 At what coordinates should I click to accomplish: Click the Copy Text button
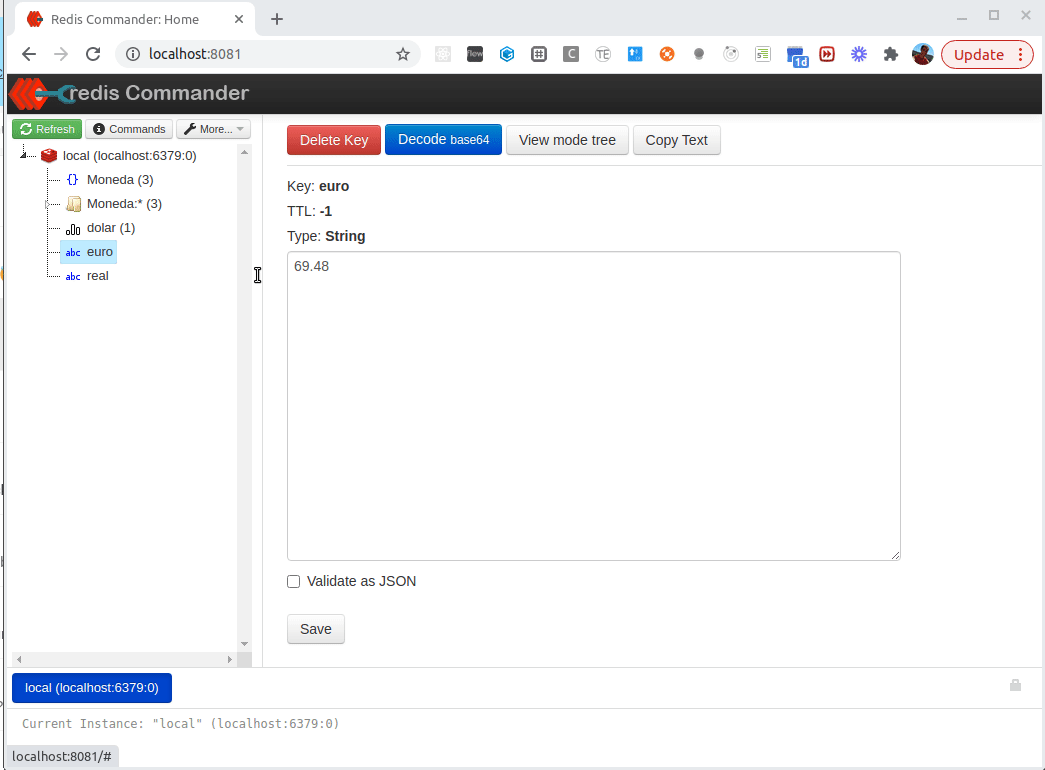[x=676, y=140]
